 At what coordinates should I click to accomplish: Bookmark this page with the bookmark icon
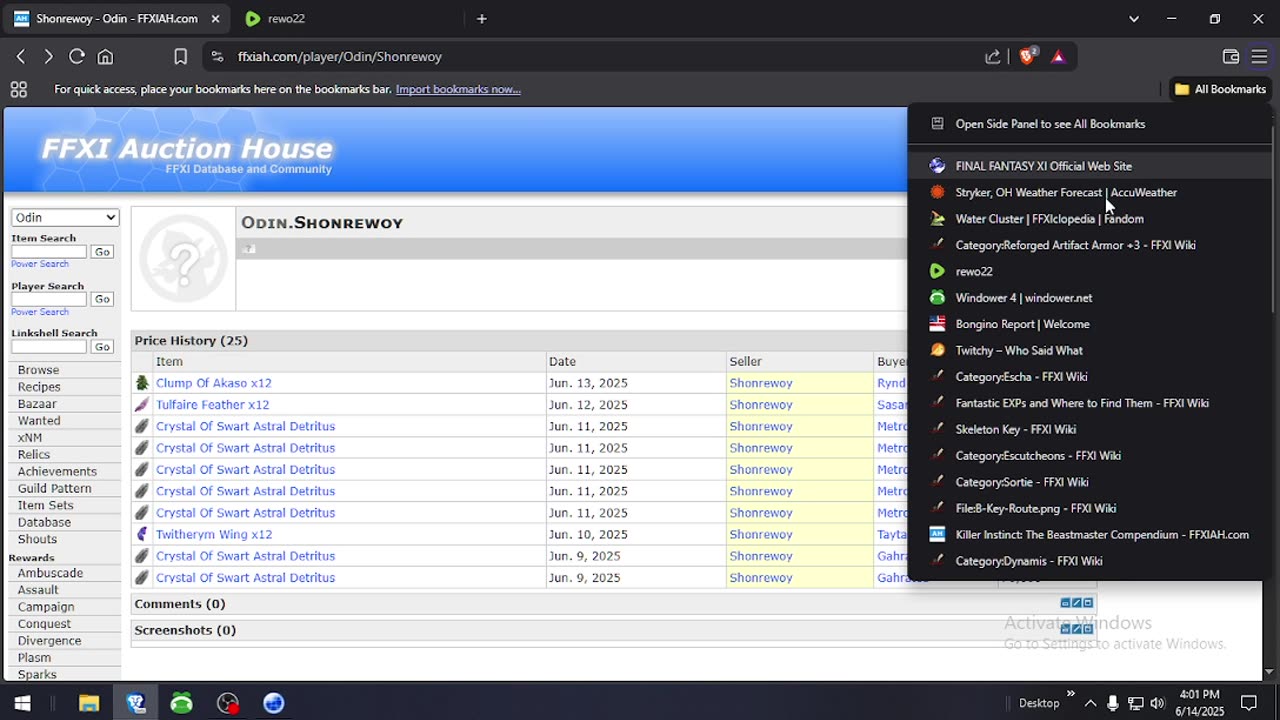[181, 57]
